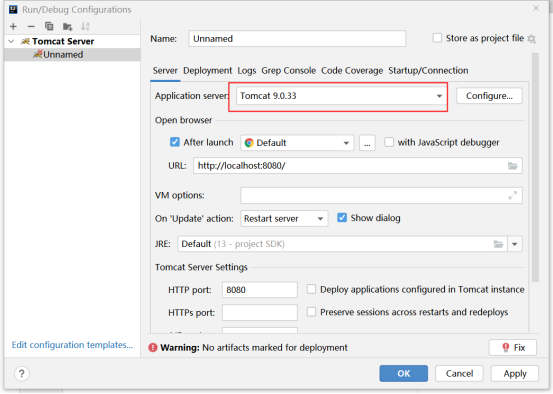Click IntelliJ icon in dialog title bar

[x=13, y=9]
